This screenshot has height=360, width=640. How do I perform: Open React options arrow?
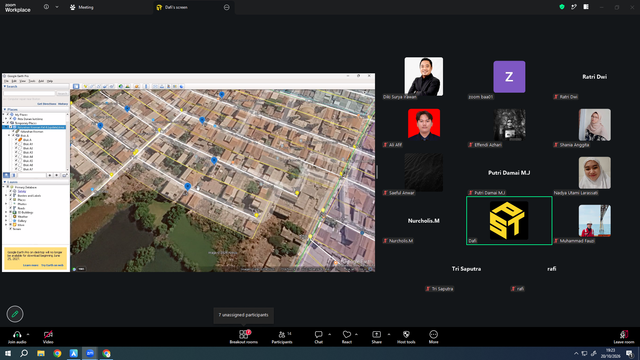[x=357, y=334]
